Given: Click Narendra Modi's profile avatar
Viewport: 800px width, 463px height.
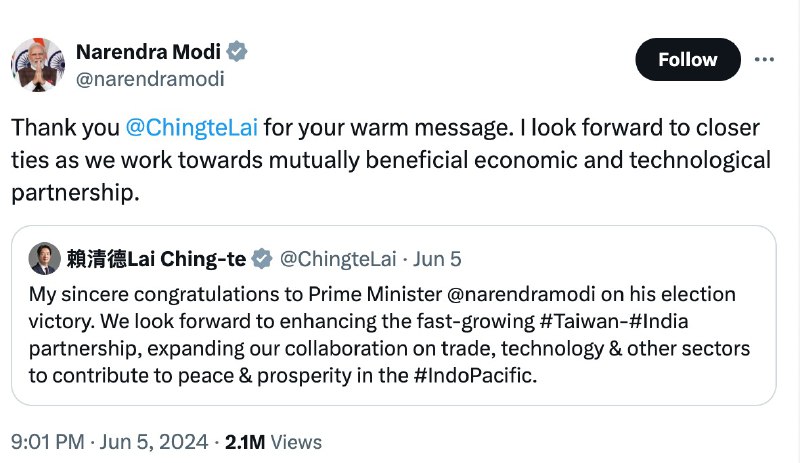Looking at the screenshot, I should tap(38, 64).
